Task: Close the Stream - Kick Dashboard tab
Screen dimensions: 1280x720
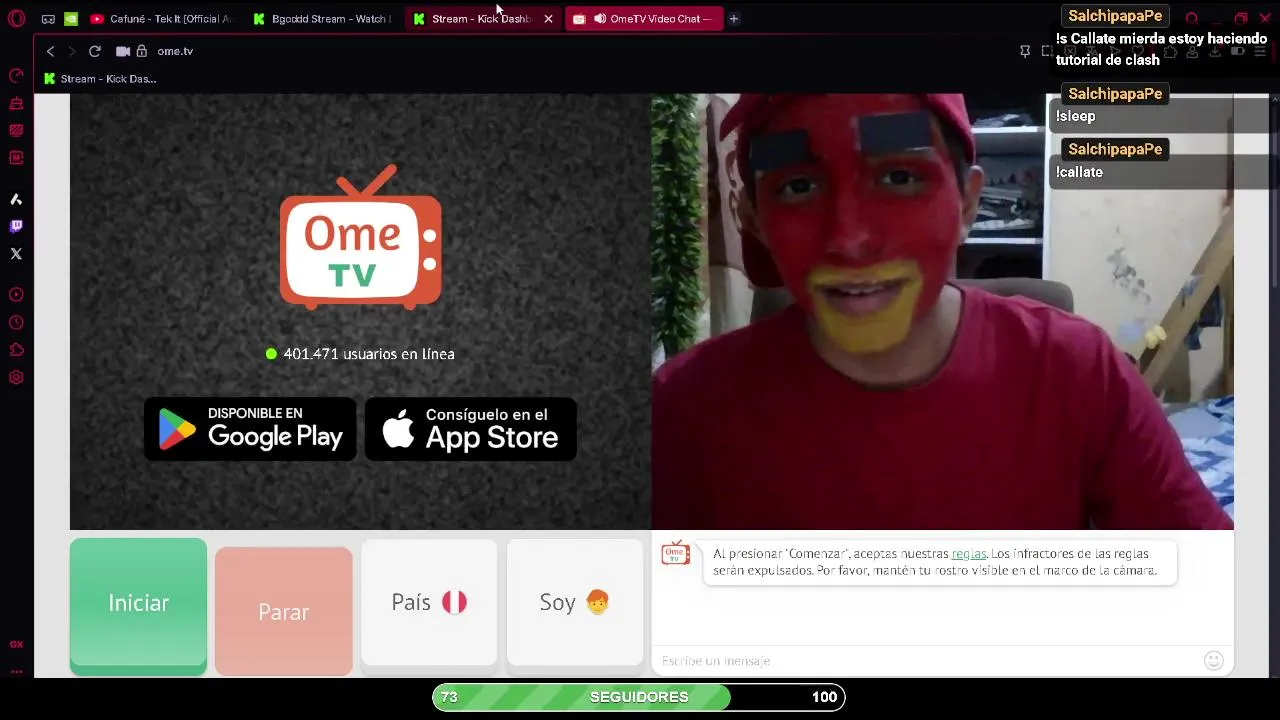Action: pyautogui.click(x=548, y=19)
